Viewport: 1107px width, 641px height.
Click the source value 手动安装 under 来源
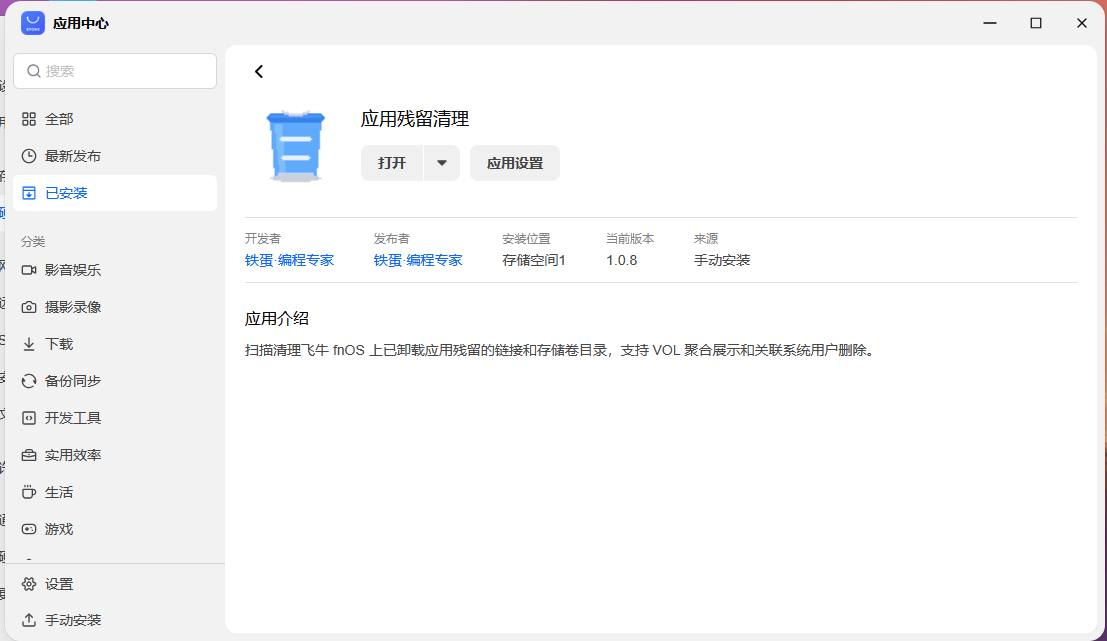tap(722, 260)
